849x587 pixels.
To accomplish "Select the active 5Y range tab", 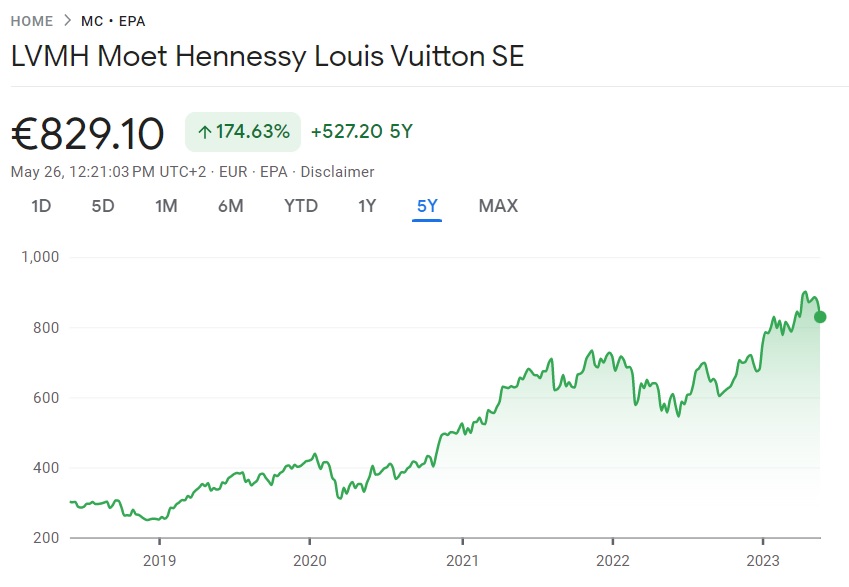I will pos(427,206).
